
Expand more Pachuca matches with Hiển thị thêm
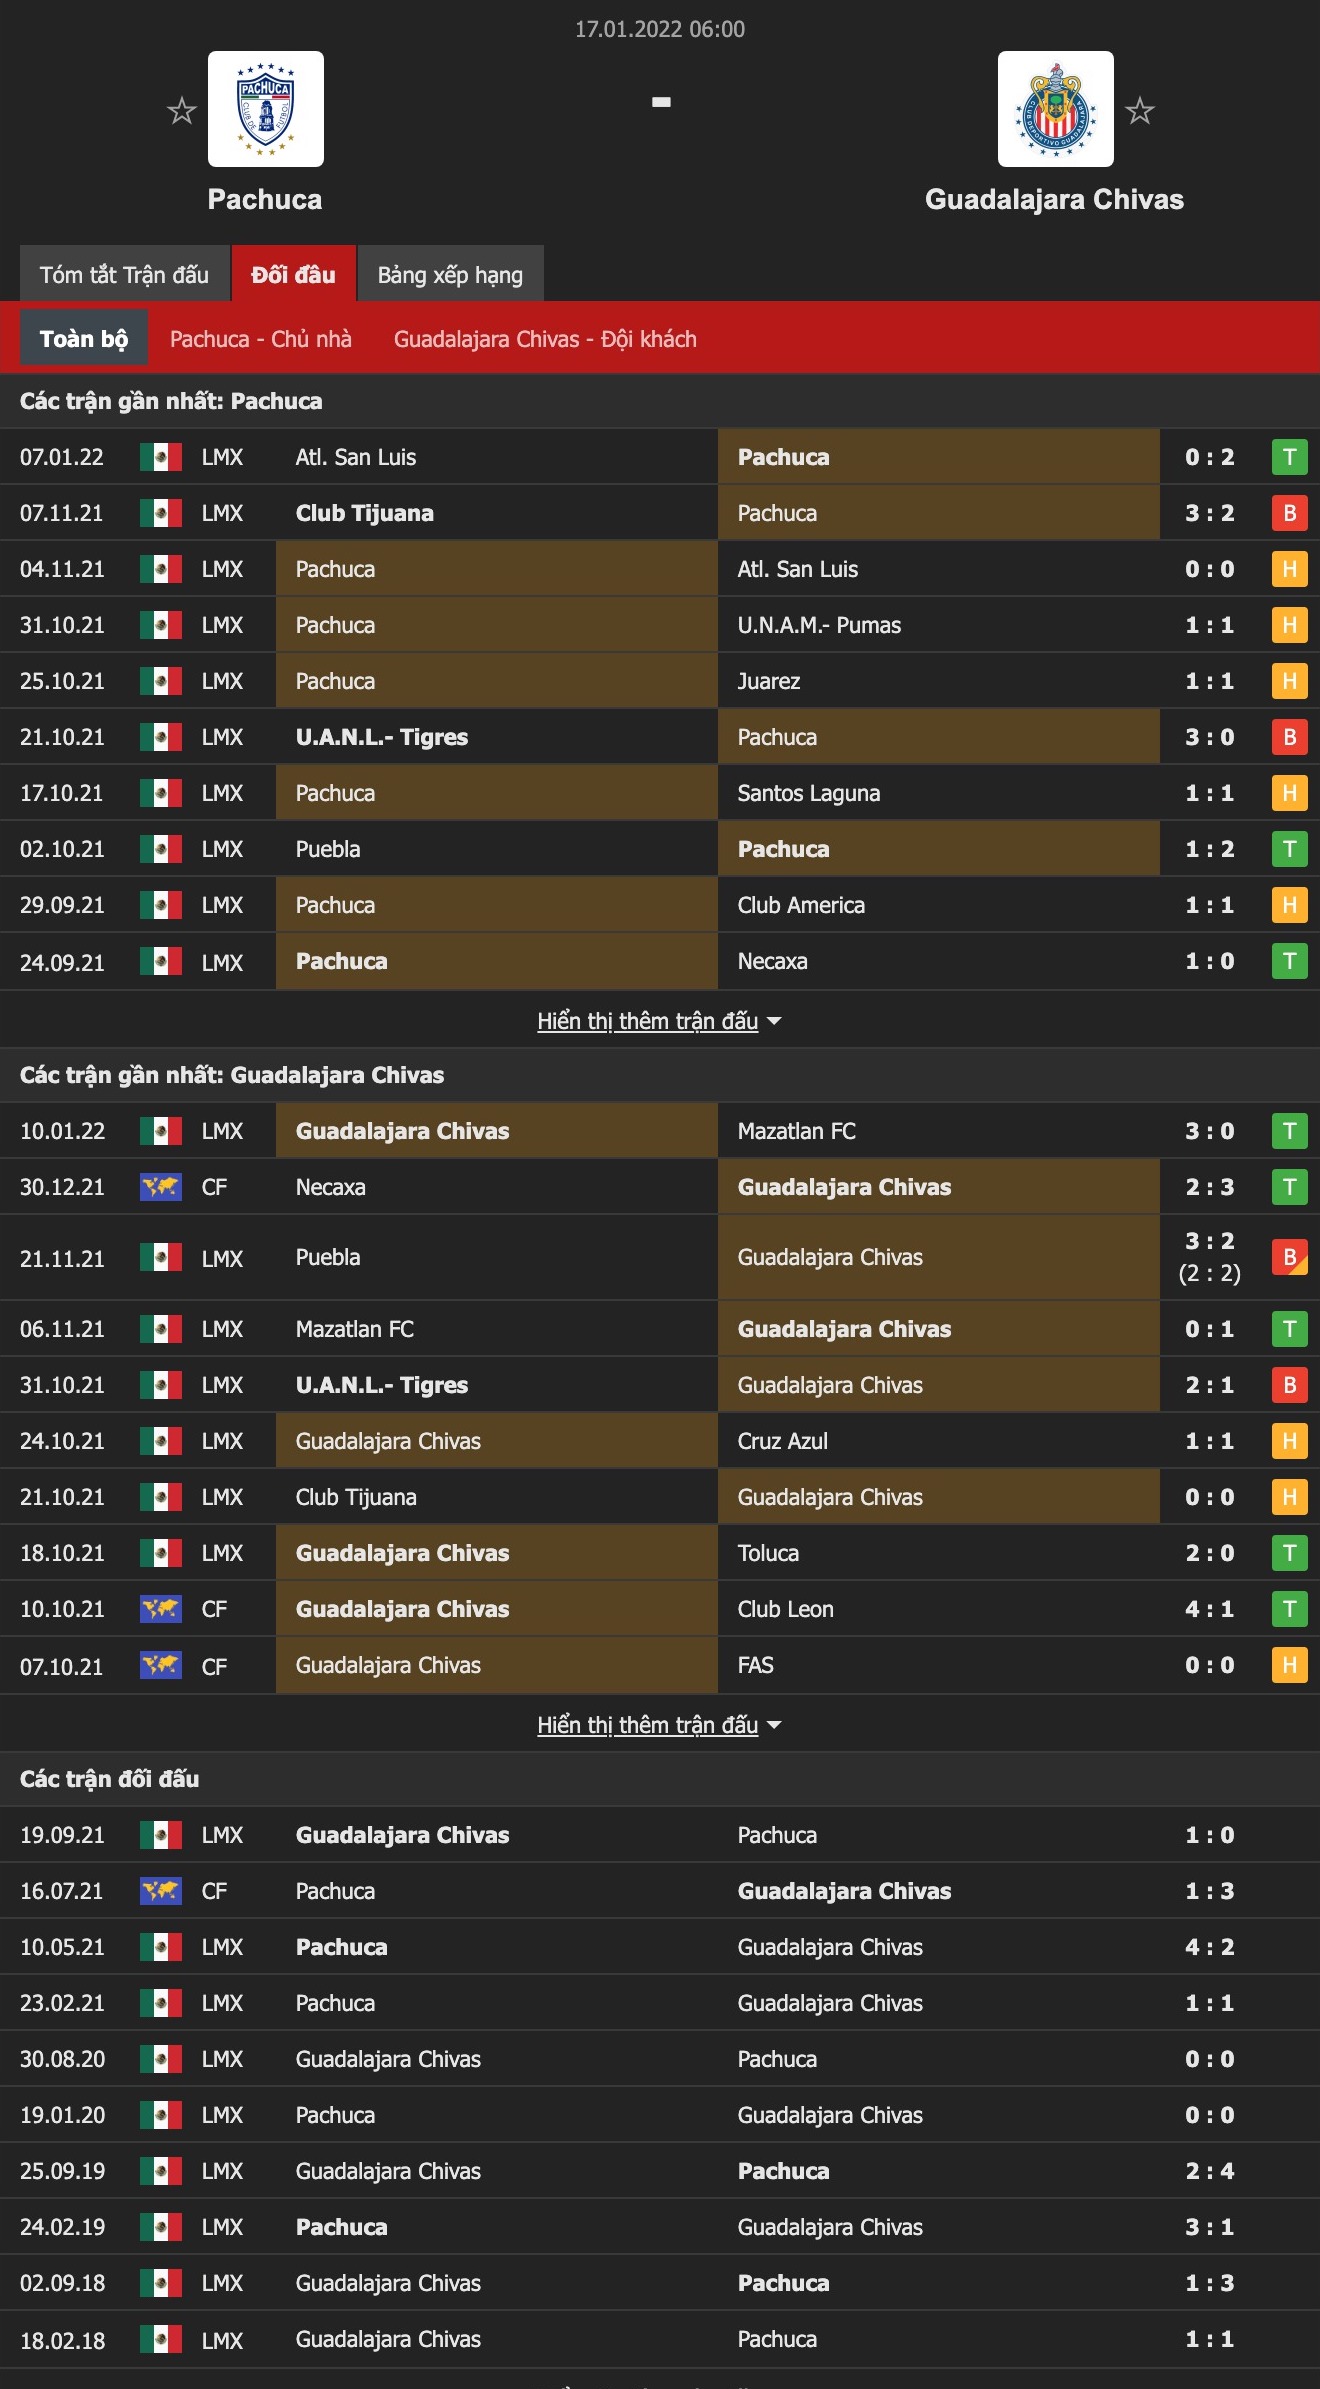coord(659,1021)
